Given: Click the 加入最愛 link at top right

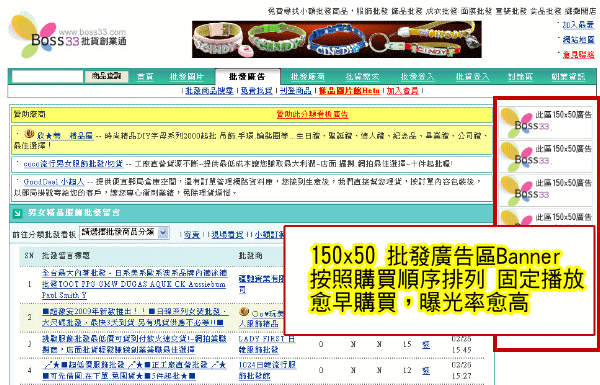Looking at the screenshot, I should (578, 25).
